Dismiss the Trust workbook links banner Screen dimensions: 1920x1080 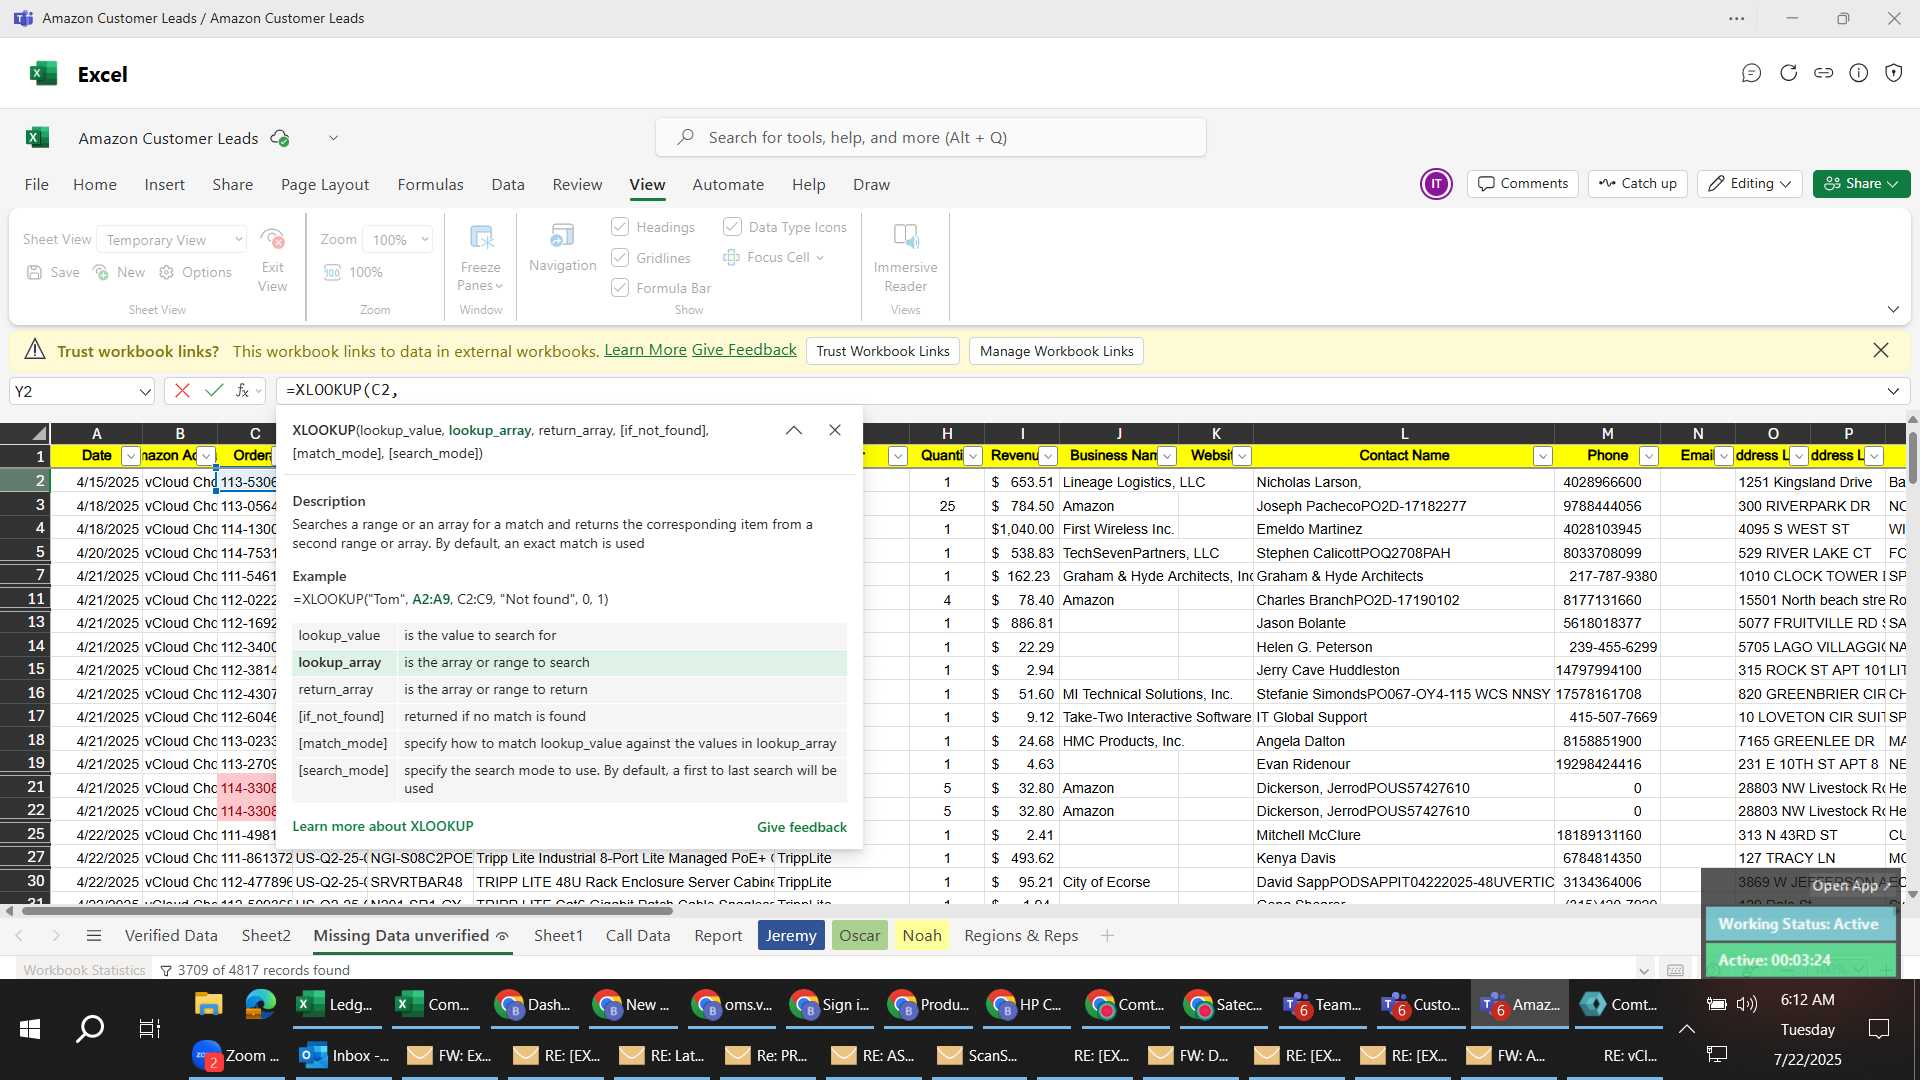pyautogui.click(x=1881, y=350)
